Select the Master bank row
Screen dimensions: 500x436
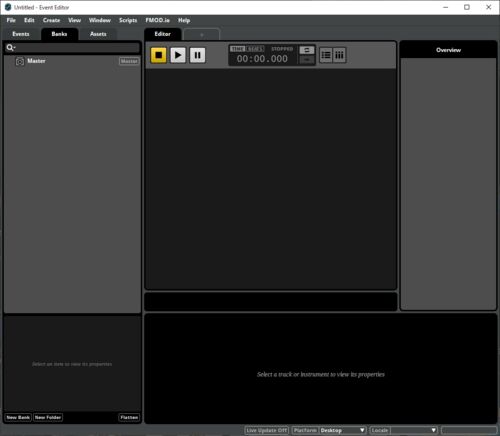tap(72, 61)
